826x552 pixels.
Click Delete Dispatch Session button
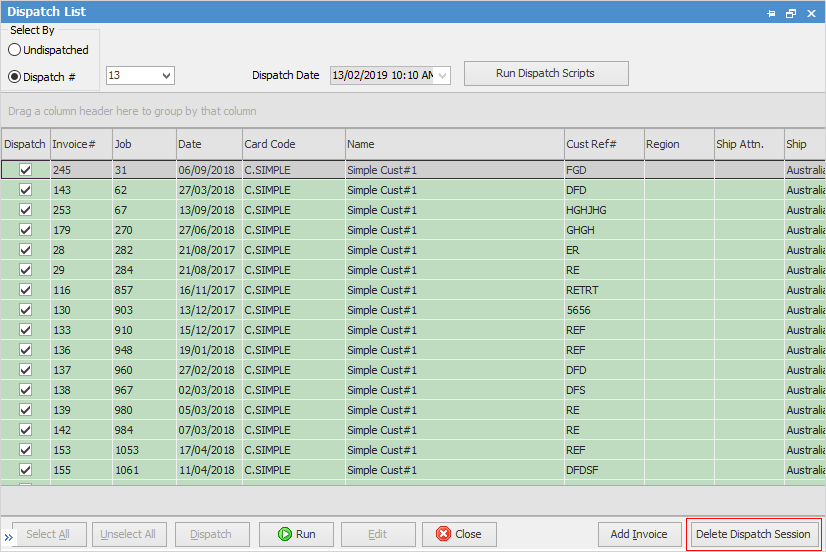click(753, 534)
